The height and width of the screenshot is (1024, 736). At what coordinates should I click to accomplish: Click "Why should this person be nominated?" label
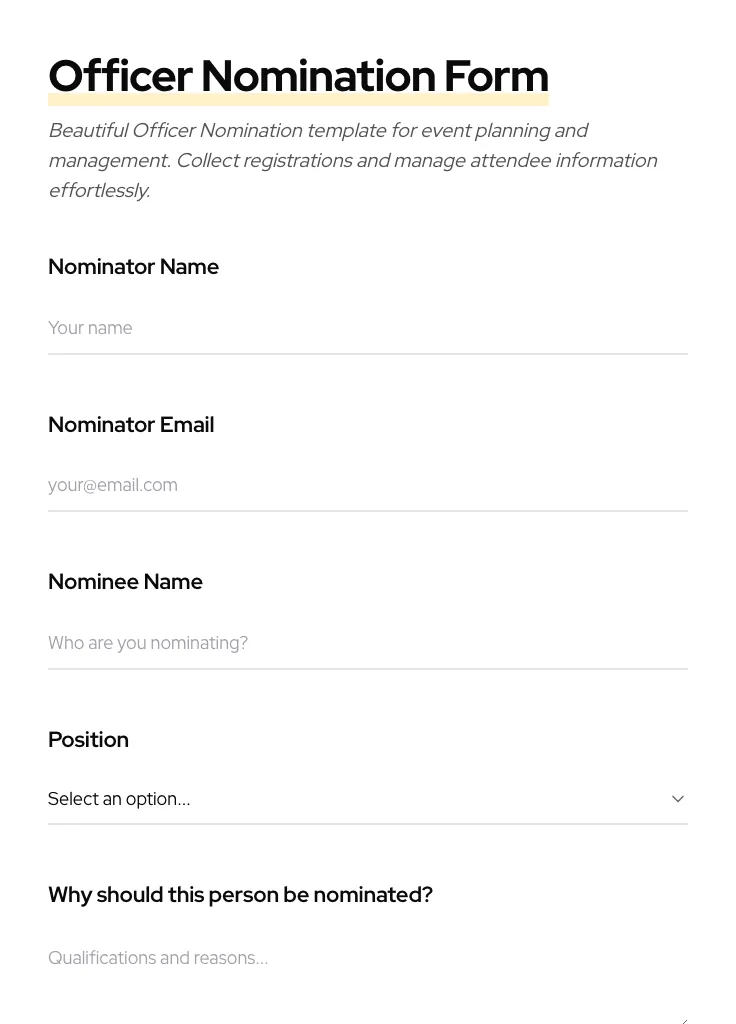[x=240, y=895]
